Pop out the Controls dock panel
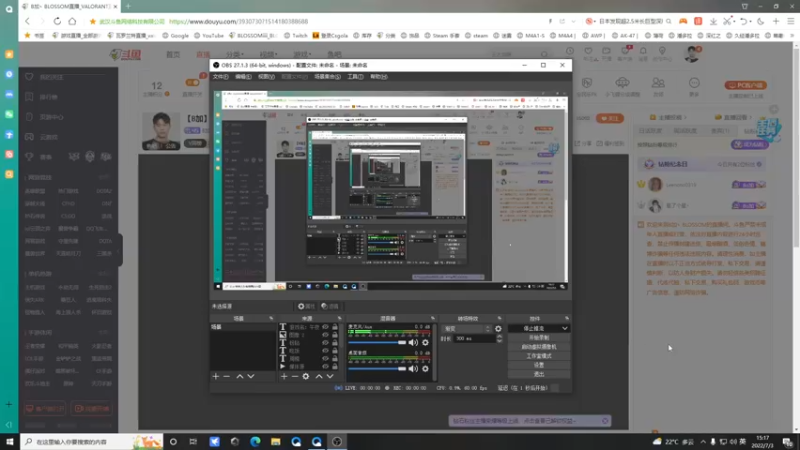 pyautogui.click(x=566, y=318)
